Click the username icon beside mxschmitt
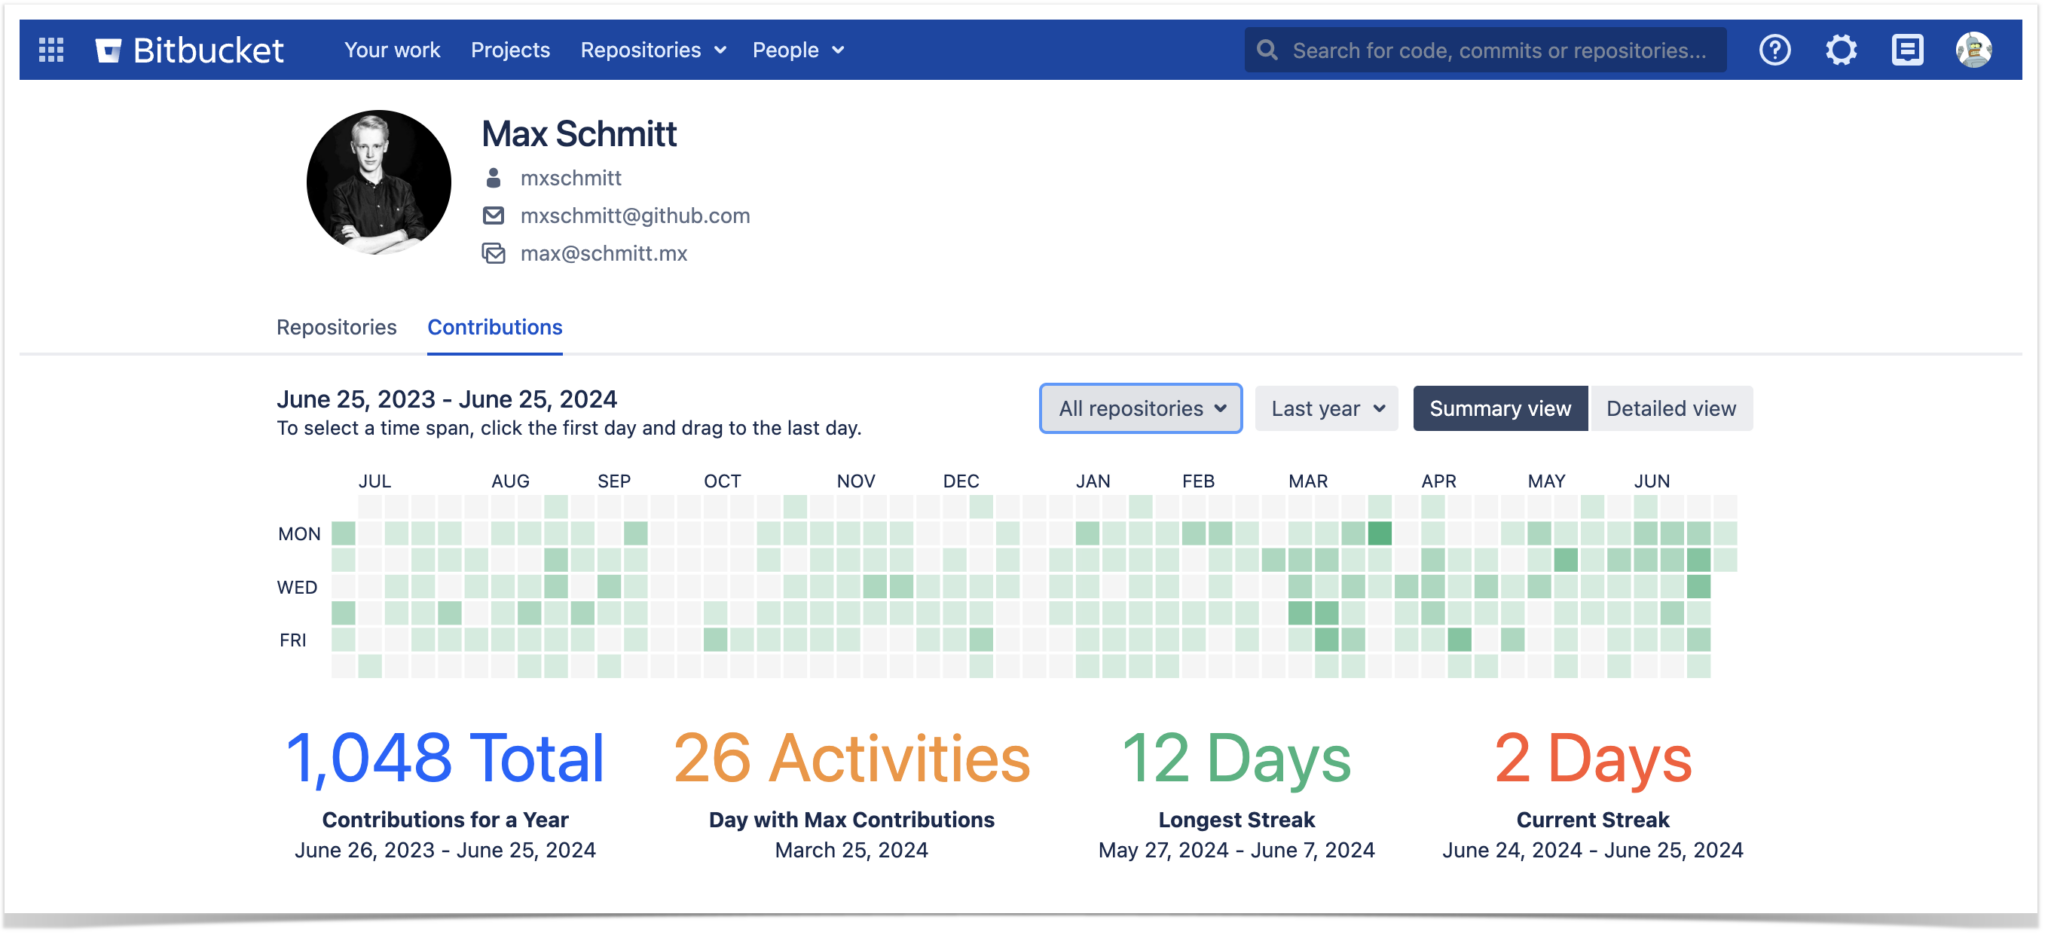This screenshot has width=2048, height=935. (x=493, y=177)
